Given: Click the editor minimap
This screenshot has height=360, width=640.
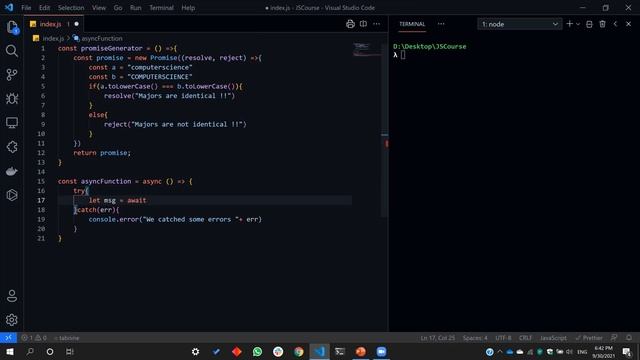Looking at the screenshot, I should (x=366, y=49).
